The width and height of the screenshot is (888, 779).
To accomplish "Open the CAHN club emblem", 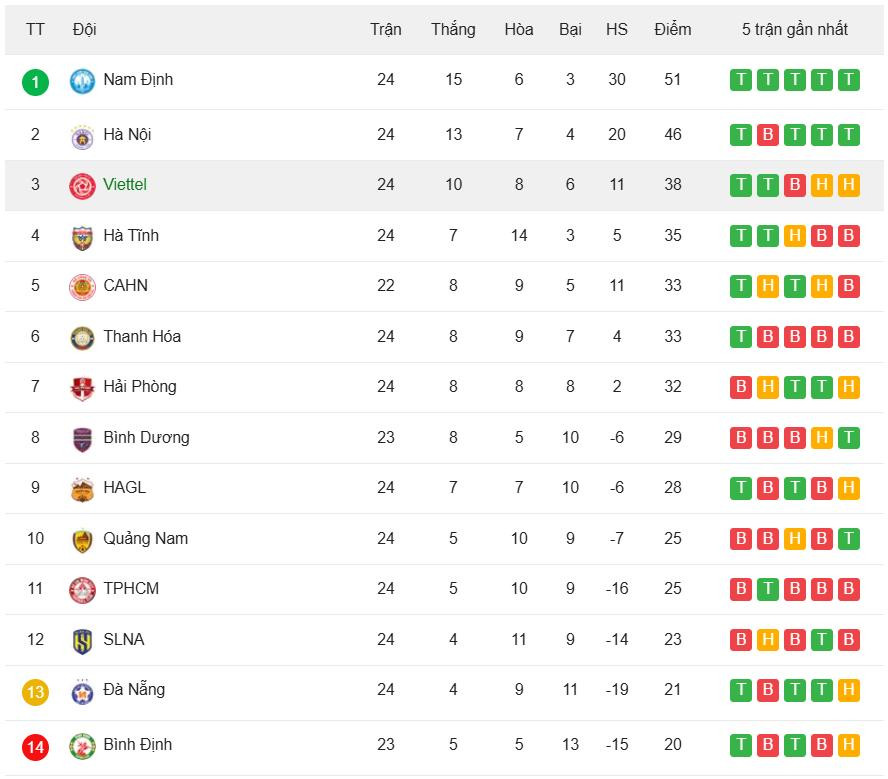I will click(82, 286).
